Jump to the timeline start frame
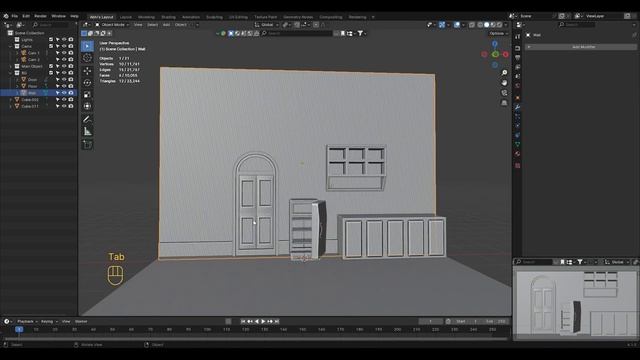 click(243, 322)
